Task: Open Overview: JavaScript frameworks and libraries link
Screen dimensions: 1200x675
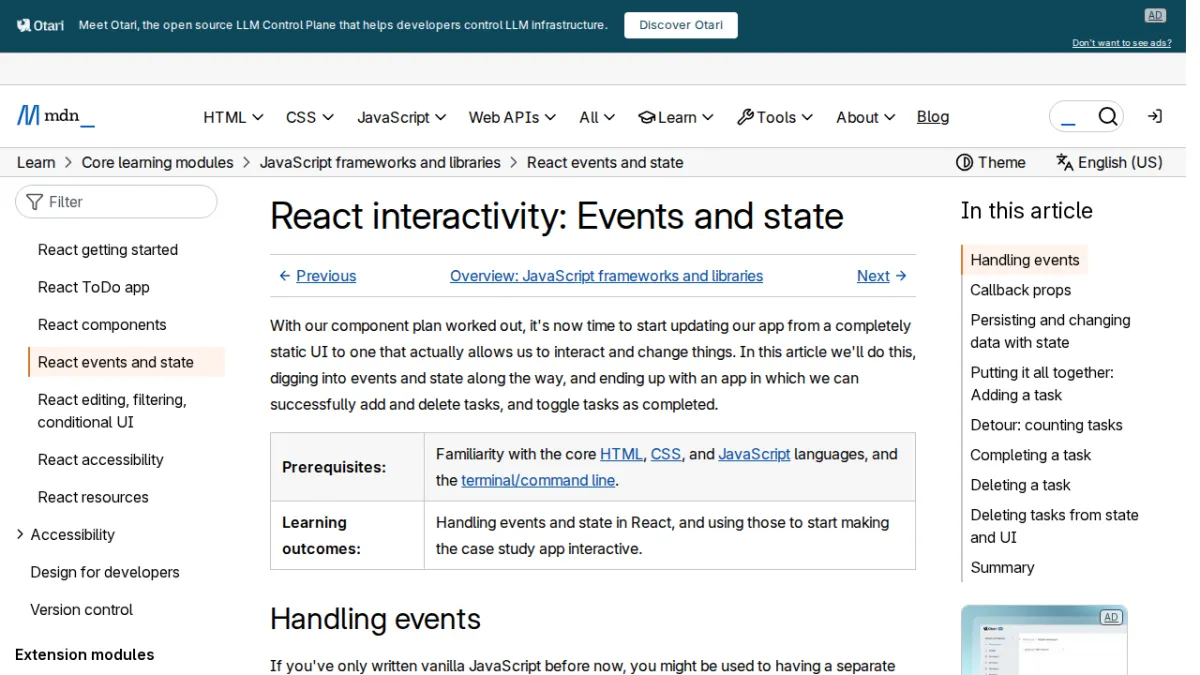Action: pyautogui.click(x=606, y=276)
